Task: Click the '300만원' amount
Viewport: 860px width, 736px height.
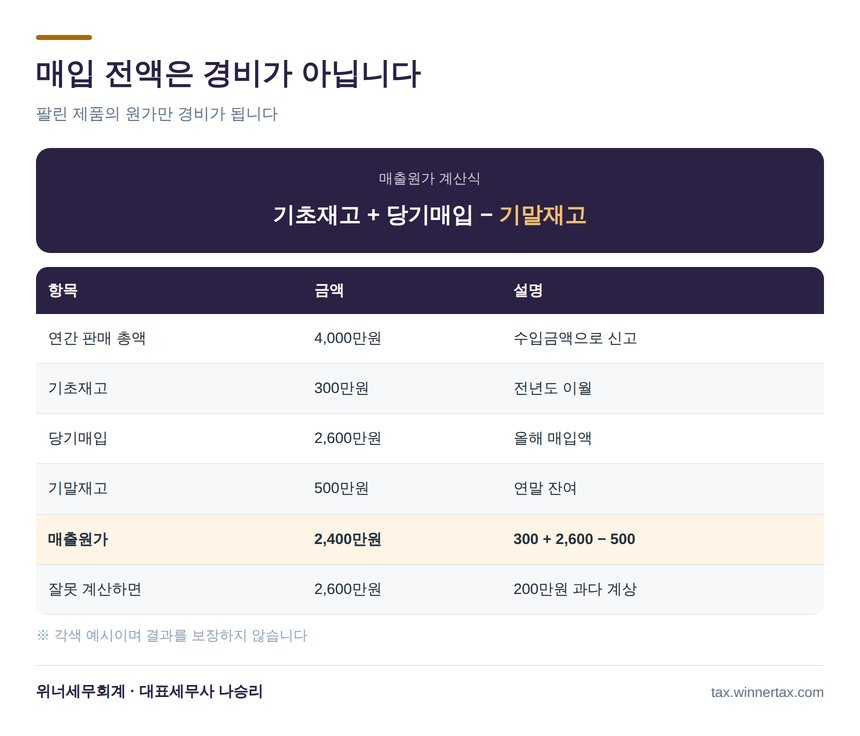Action: pos(341,388)
